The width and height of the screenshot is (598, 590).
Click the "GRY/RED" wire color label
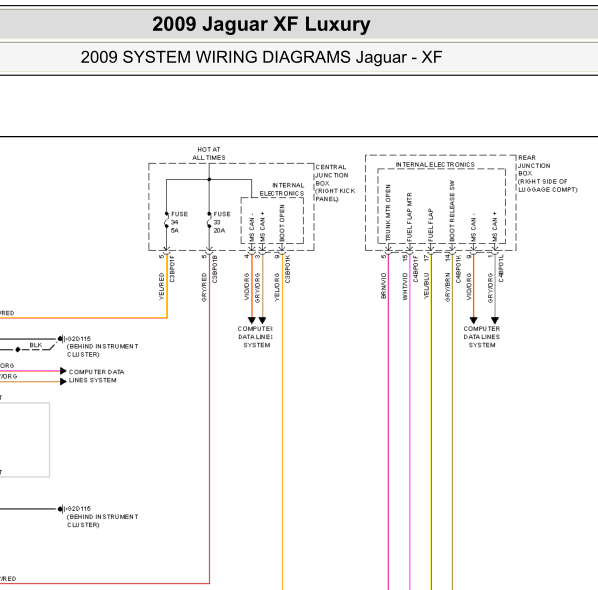[x=204, y=287]
